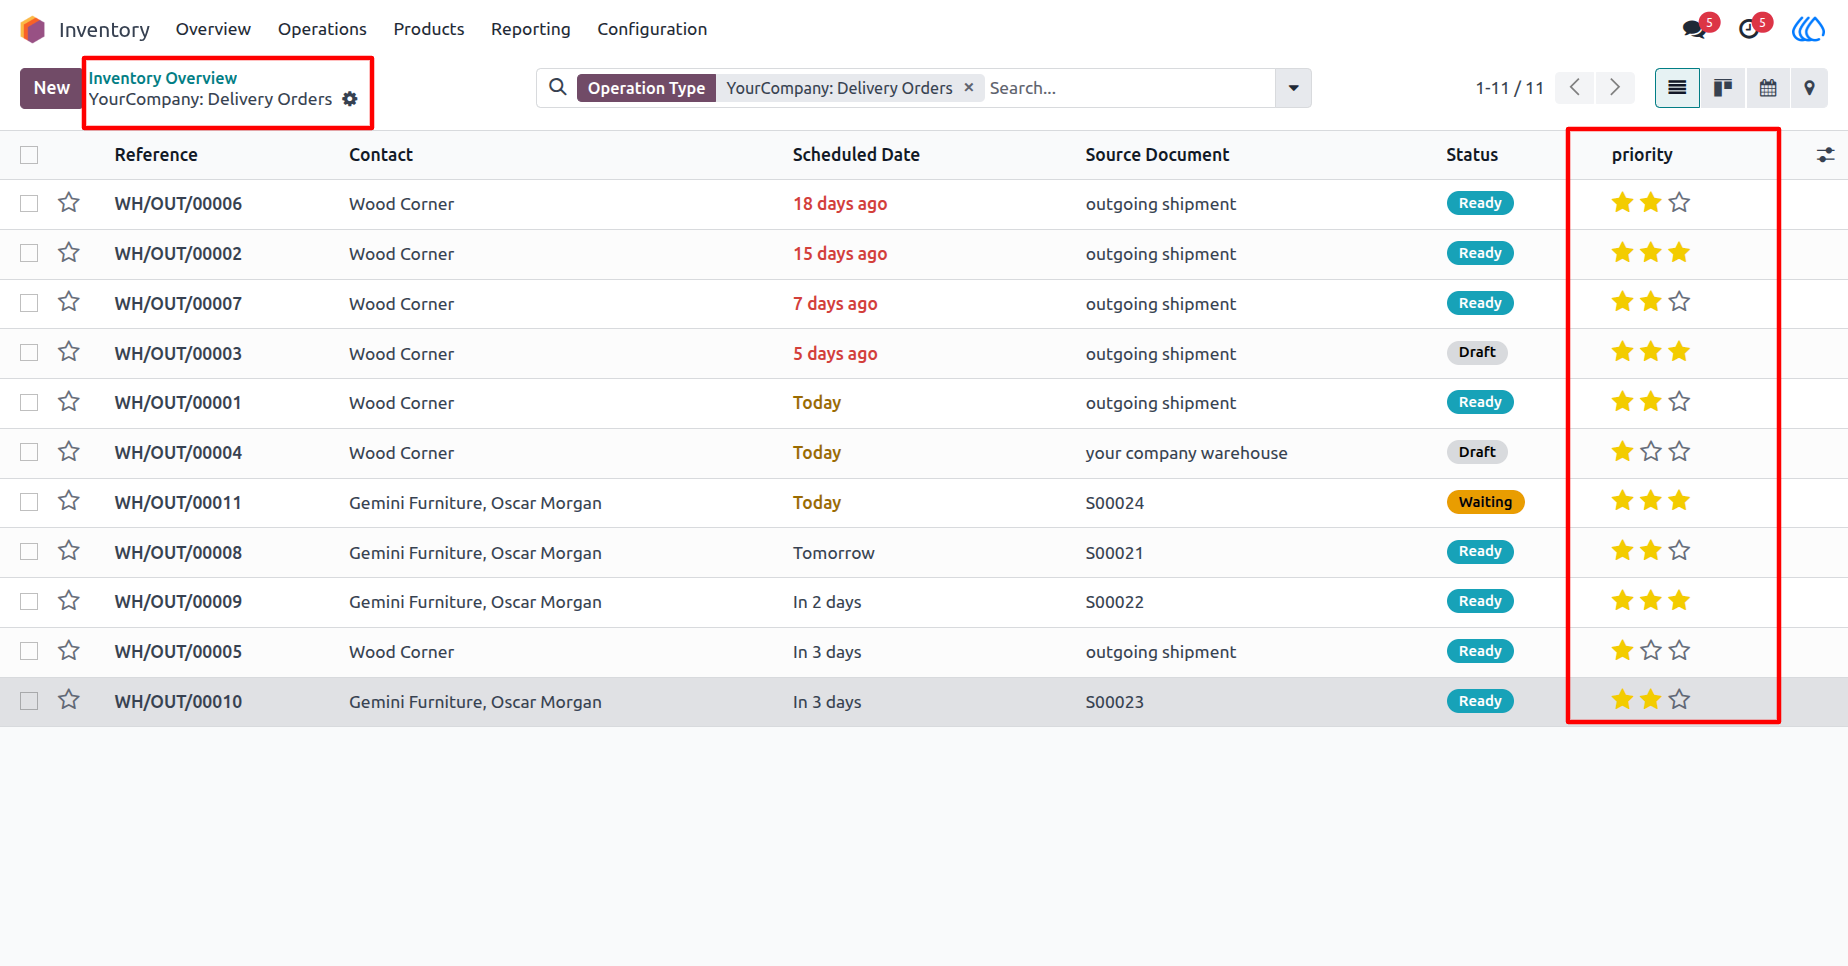Set third priority star for WH/OUT/00007
1848x966 pixels.
[1679, 302]
